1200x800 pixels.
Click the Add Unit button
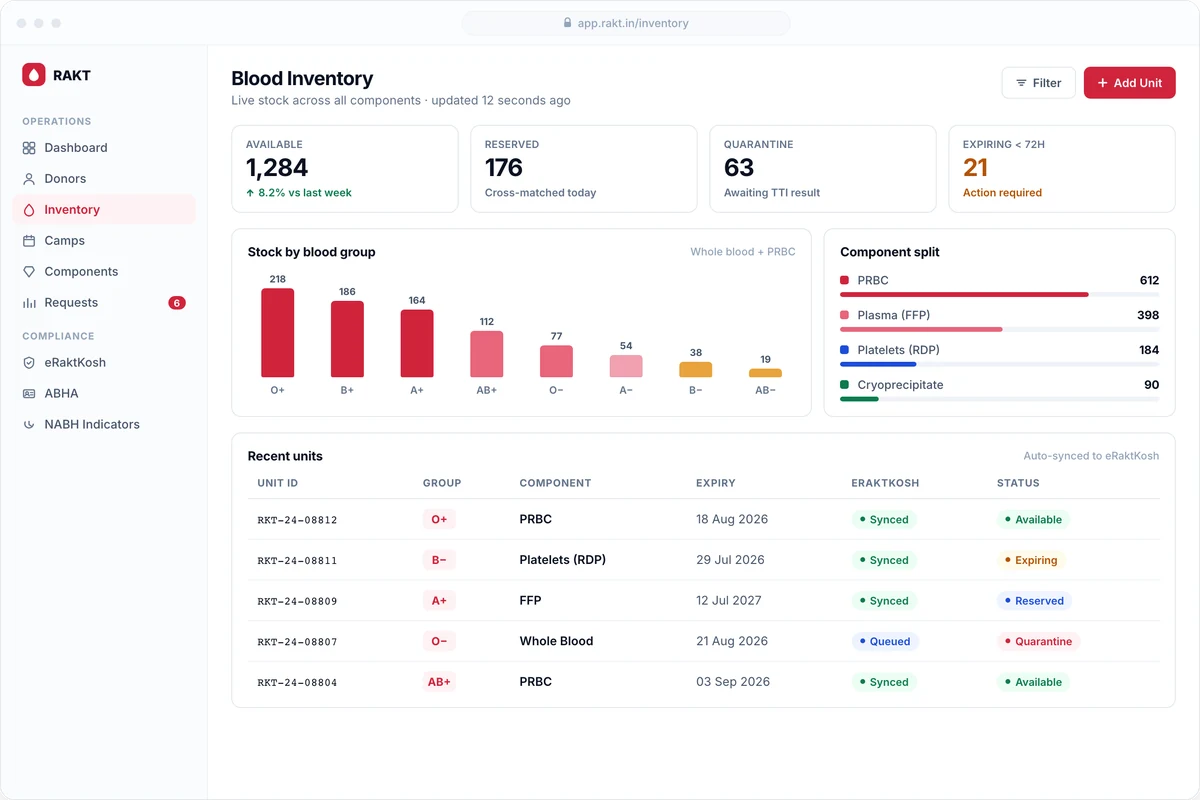point(1130,83)
